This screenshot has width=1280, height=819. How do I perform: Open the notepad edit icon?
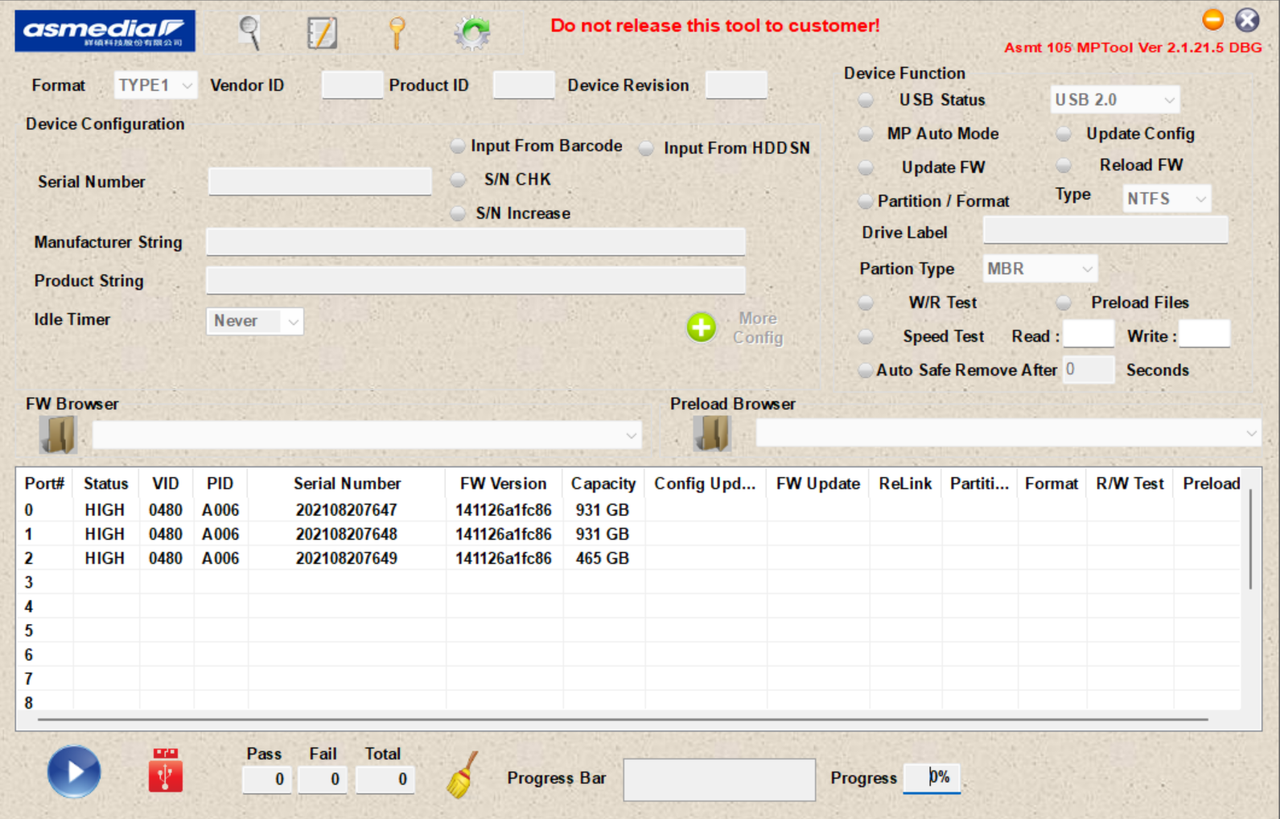coord(322,33)
